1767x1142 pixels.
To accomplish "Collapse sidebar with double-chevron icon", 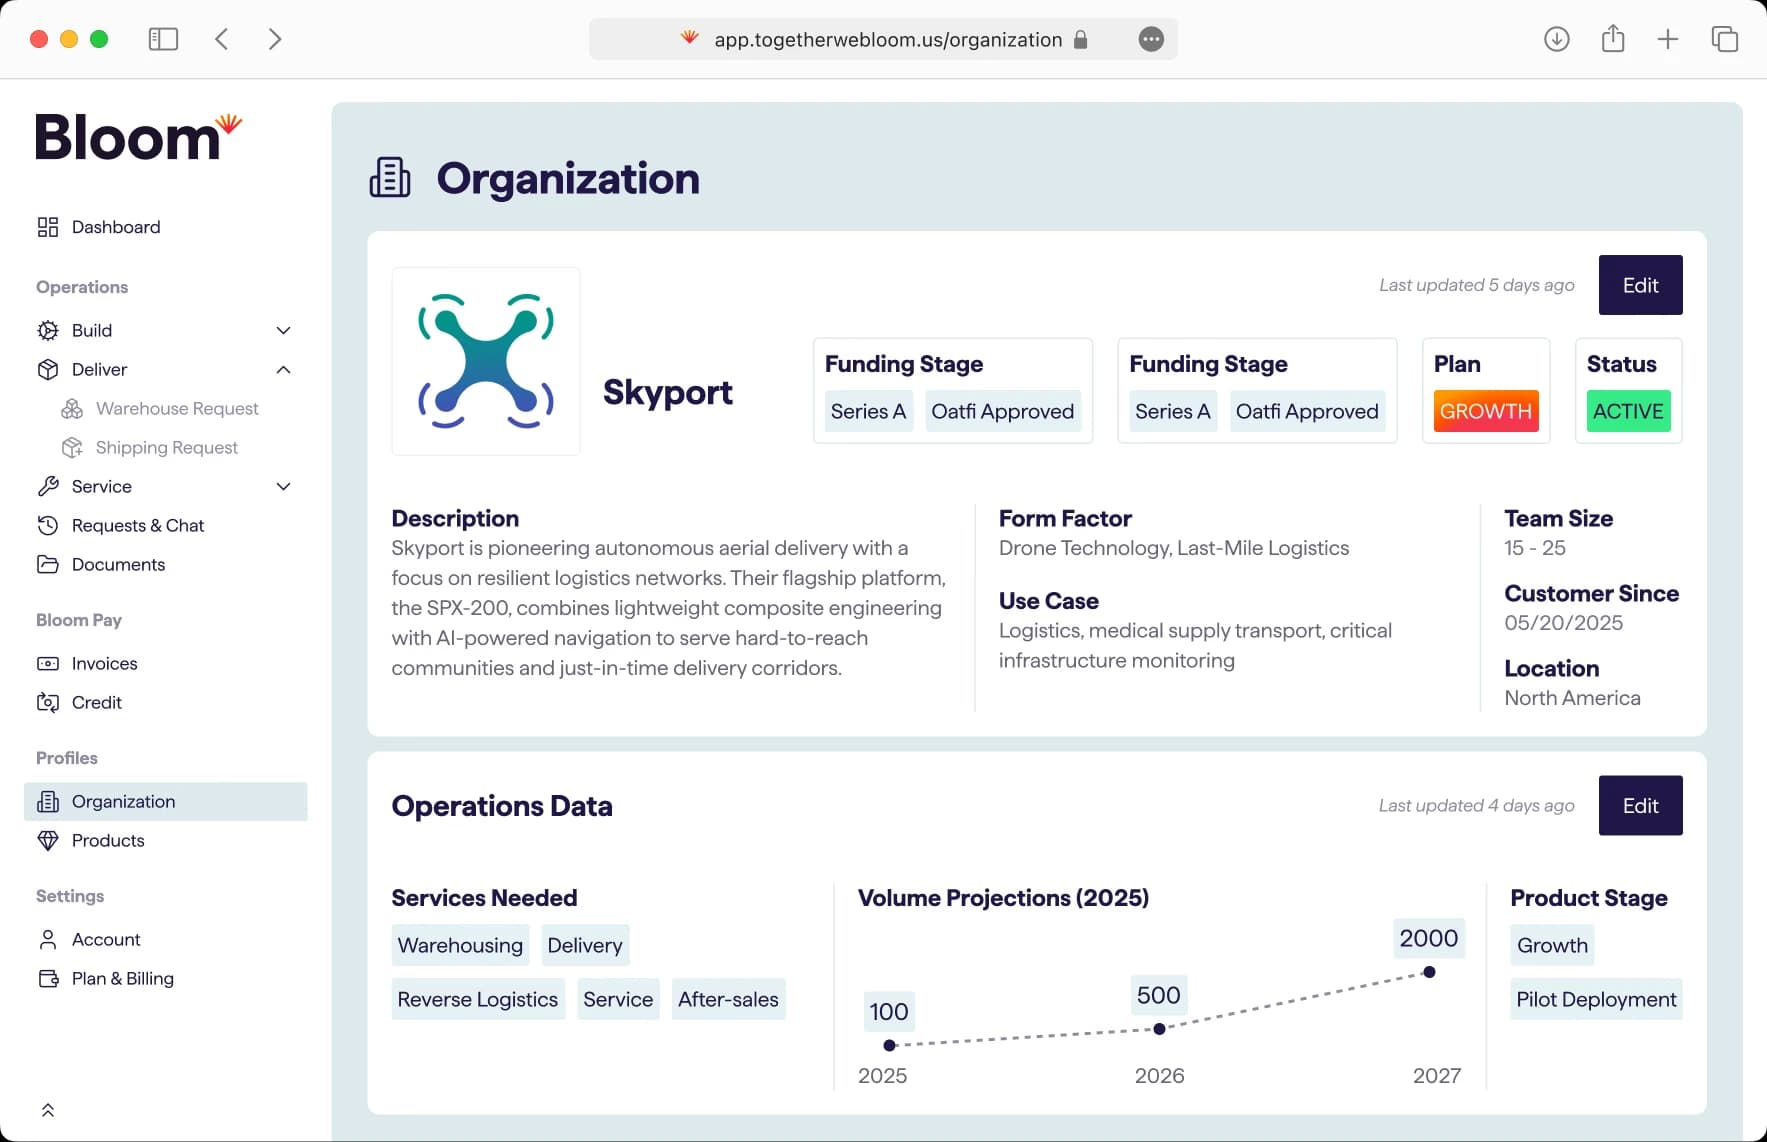I will [48, 1110].
